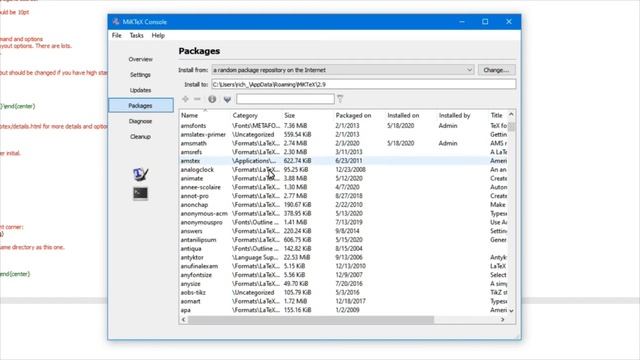Click the uninstall package minus icon

coord(197,99)
